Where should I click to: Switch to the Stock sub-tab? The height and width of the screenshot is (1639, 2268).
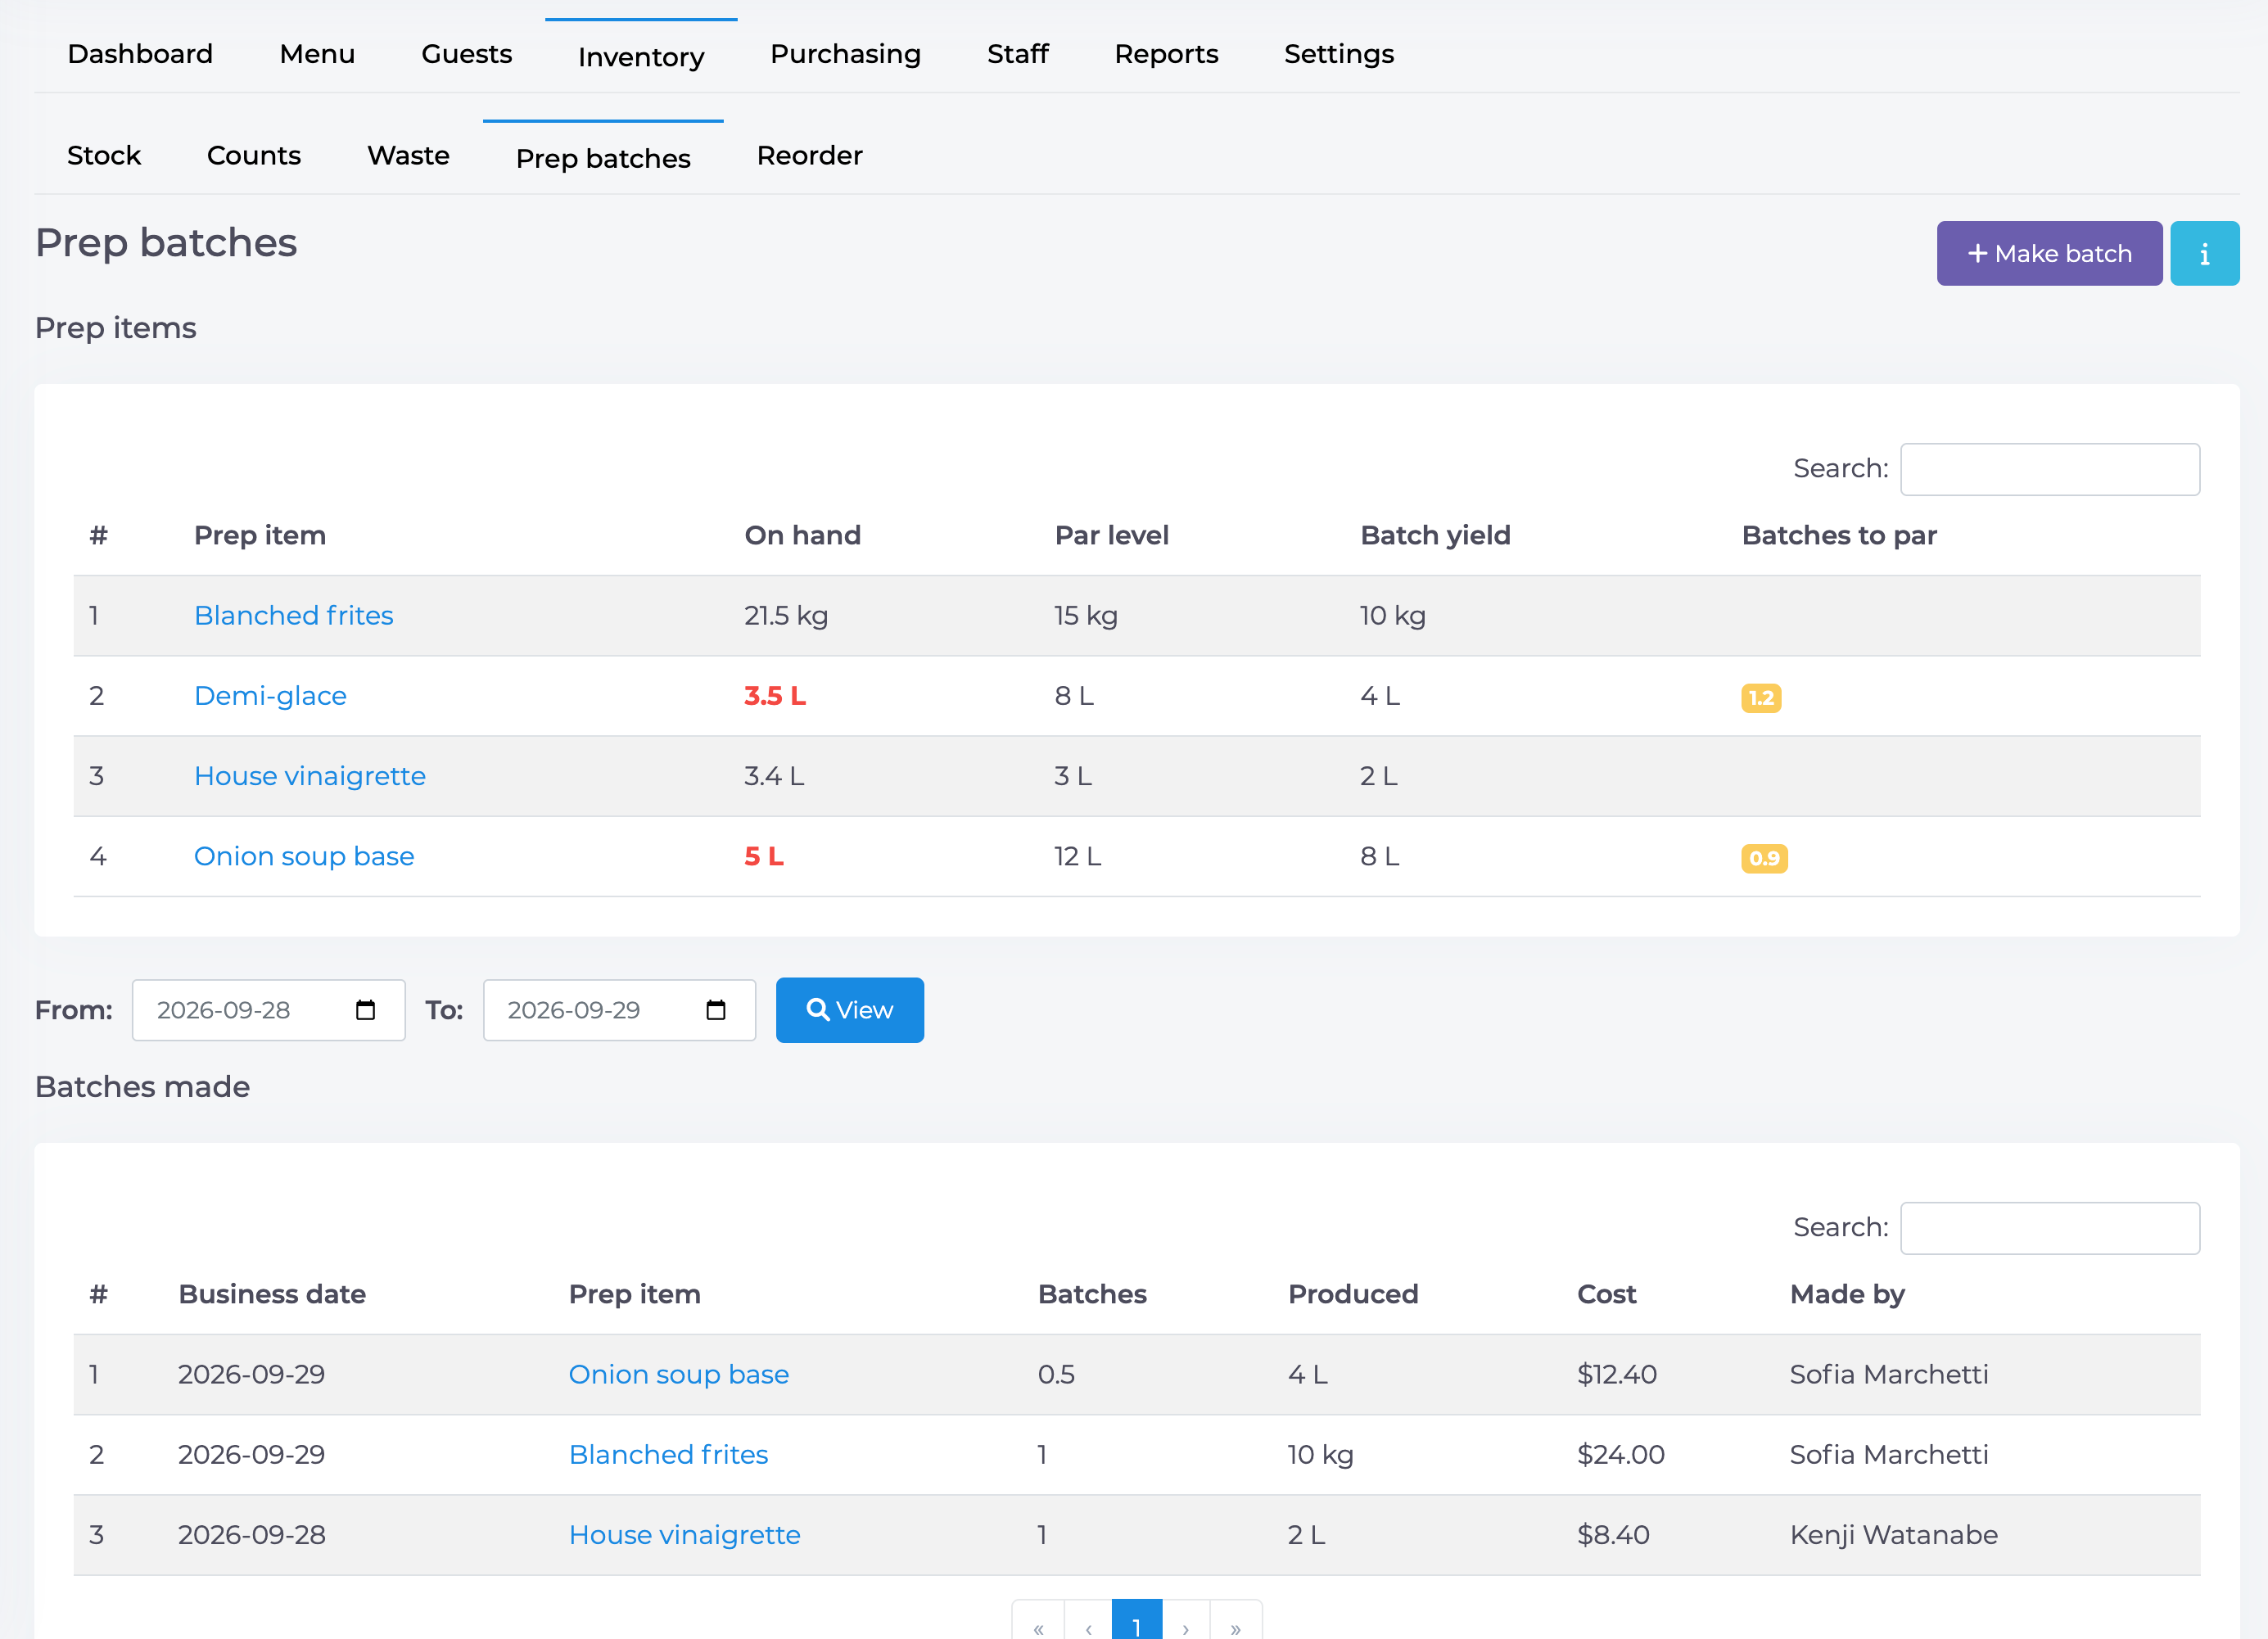pyautogui.click(x=104, y=156)
